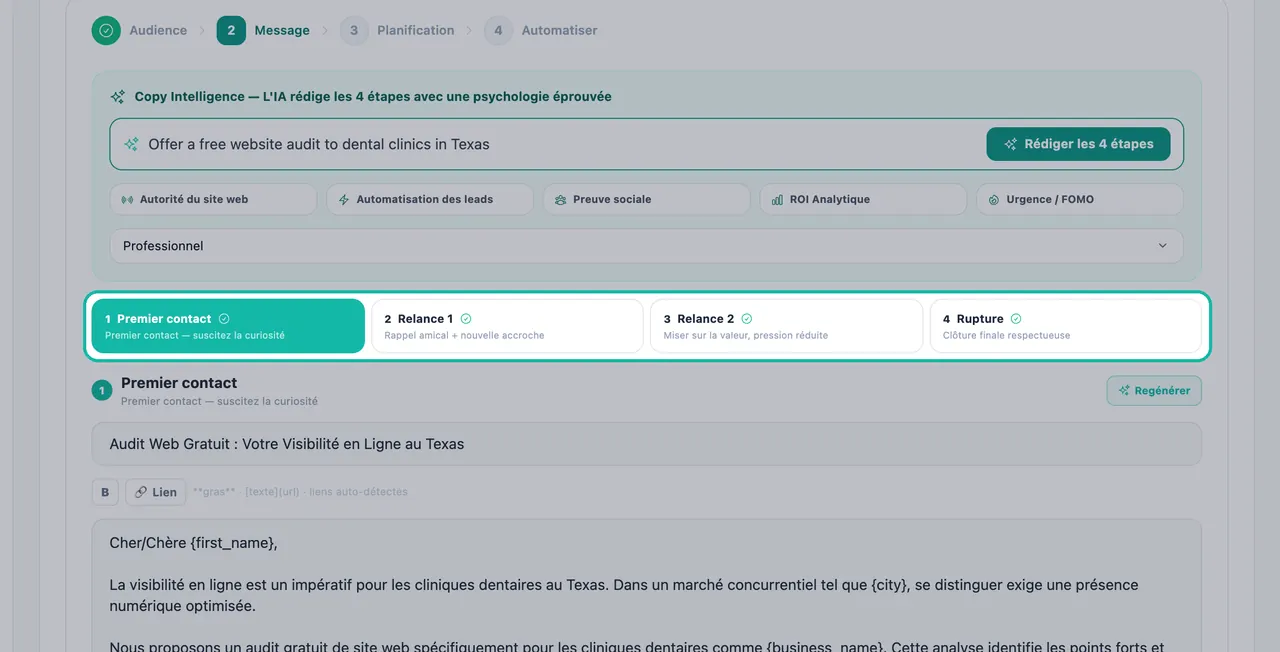This screenshot has width=1280, height=652.
Task: Click the email body starting Cher/Chère {first_name}
Action: 646,585
